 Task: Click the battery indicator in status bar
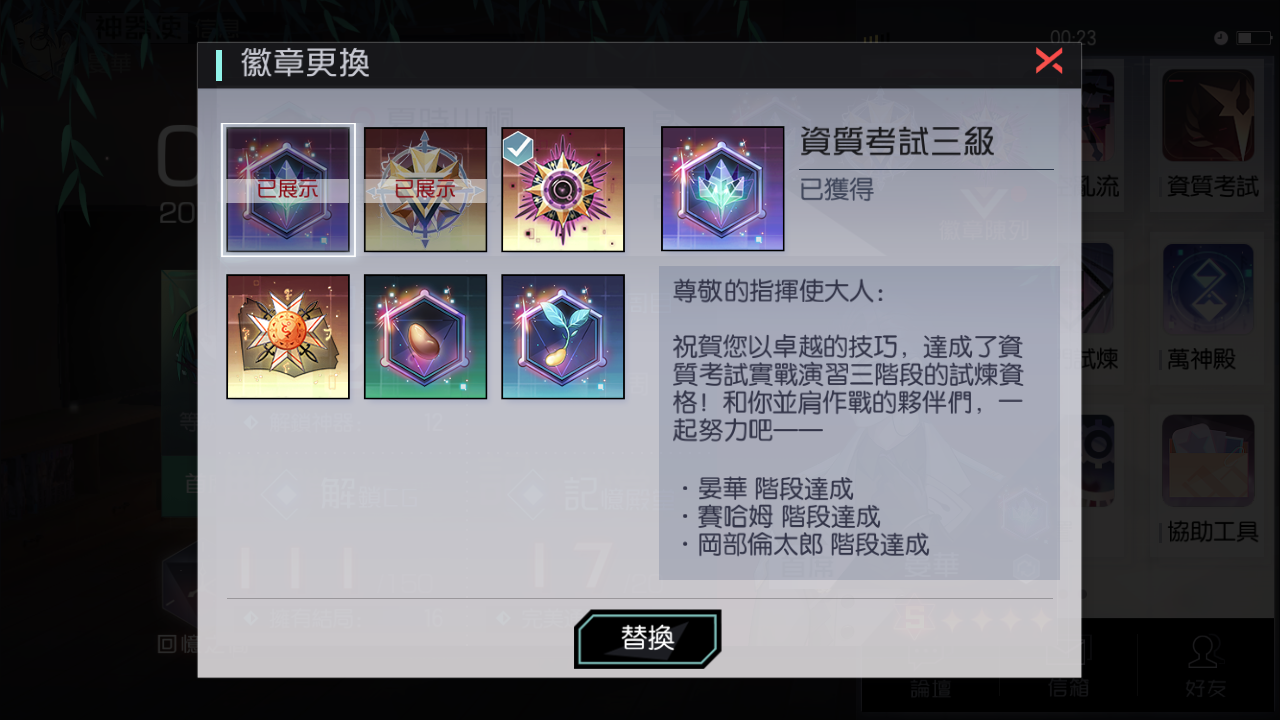[x=1253, y=38]
